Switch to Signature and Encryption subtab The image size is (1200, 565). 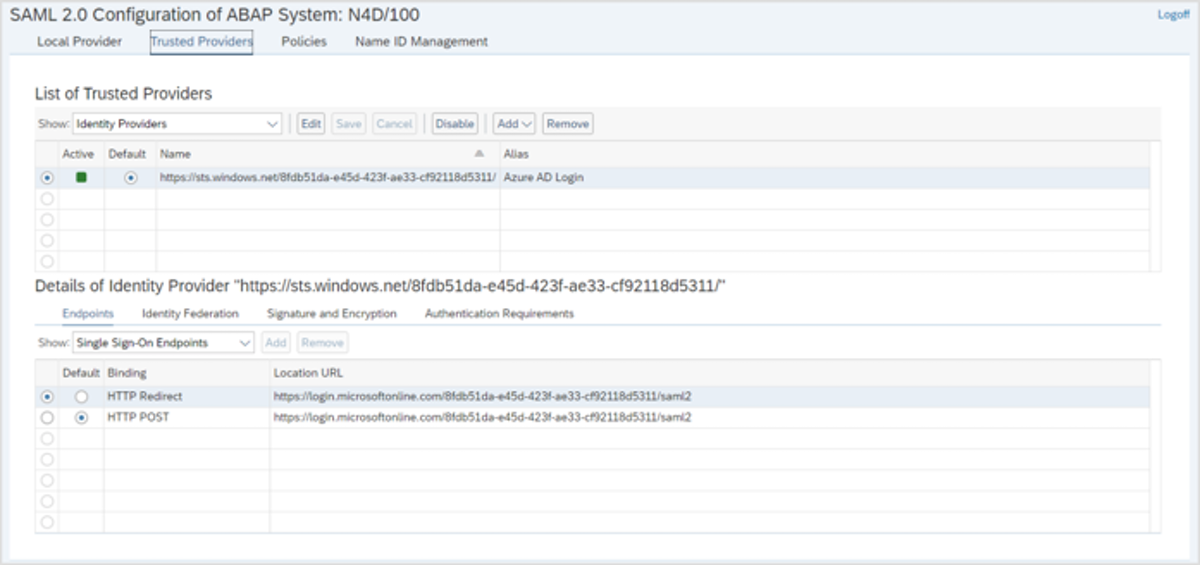[x=331, y=313]
